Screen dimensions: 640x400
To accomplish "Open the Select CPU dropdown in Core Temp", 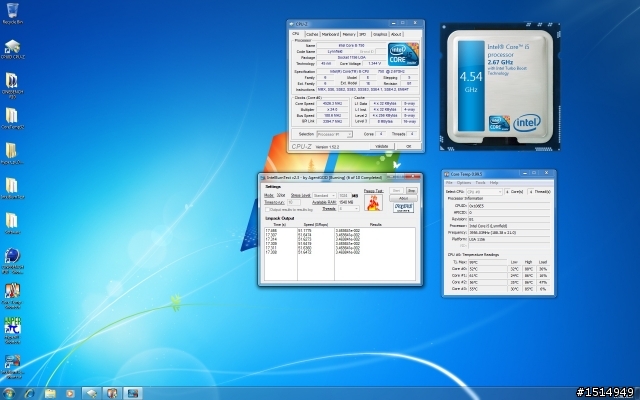I will pos(484,191).
